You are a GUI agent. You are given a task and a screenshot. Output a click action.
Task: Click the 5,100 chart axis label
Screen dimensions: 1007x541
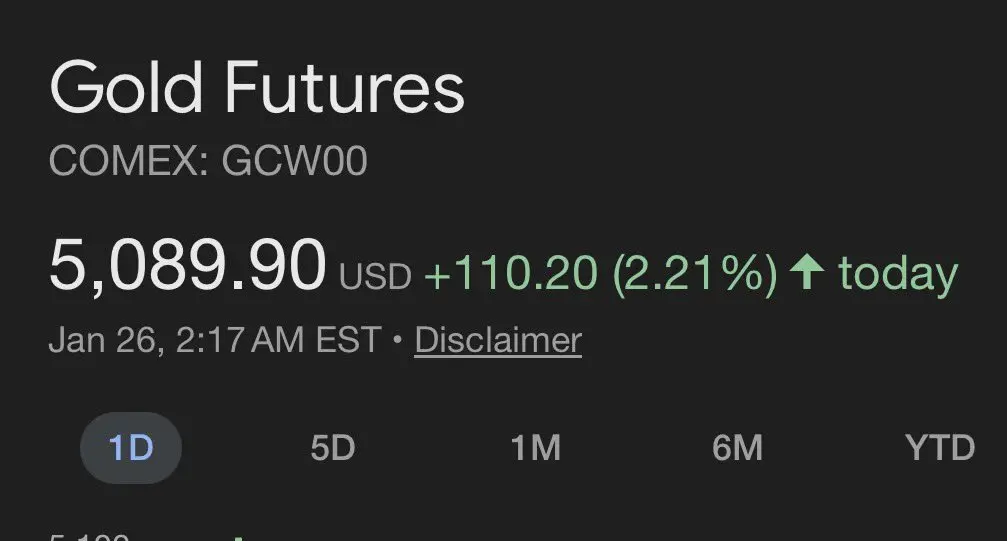click(x=89, y=537)
